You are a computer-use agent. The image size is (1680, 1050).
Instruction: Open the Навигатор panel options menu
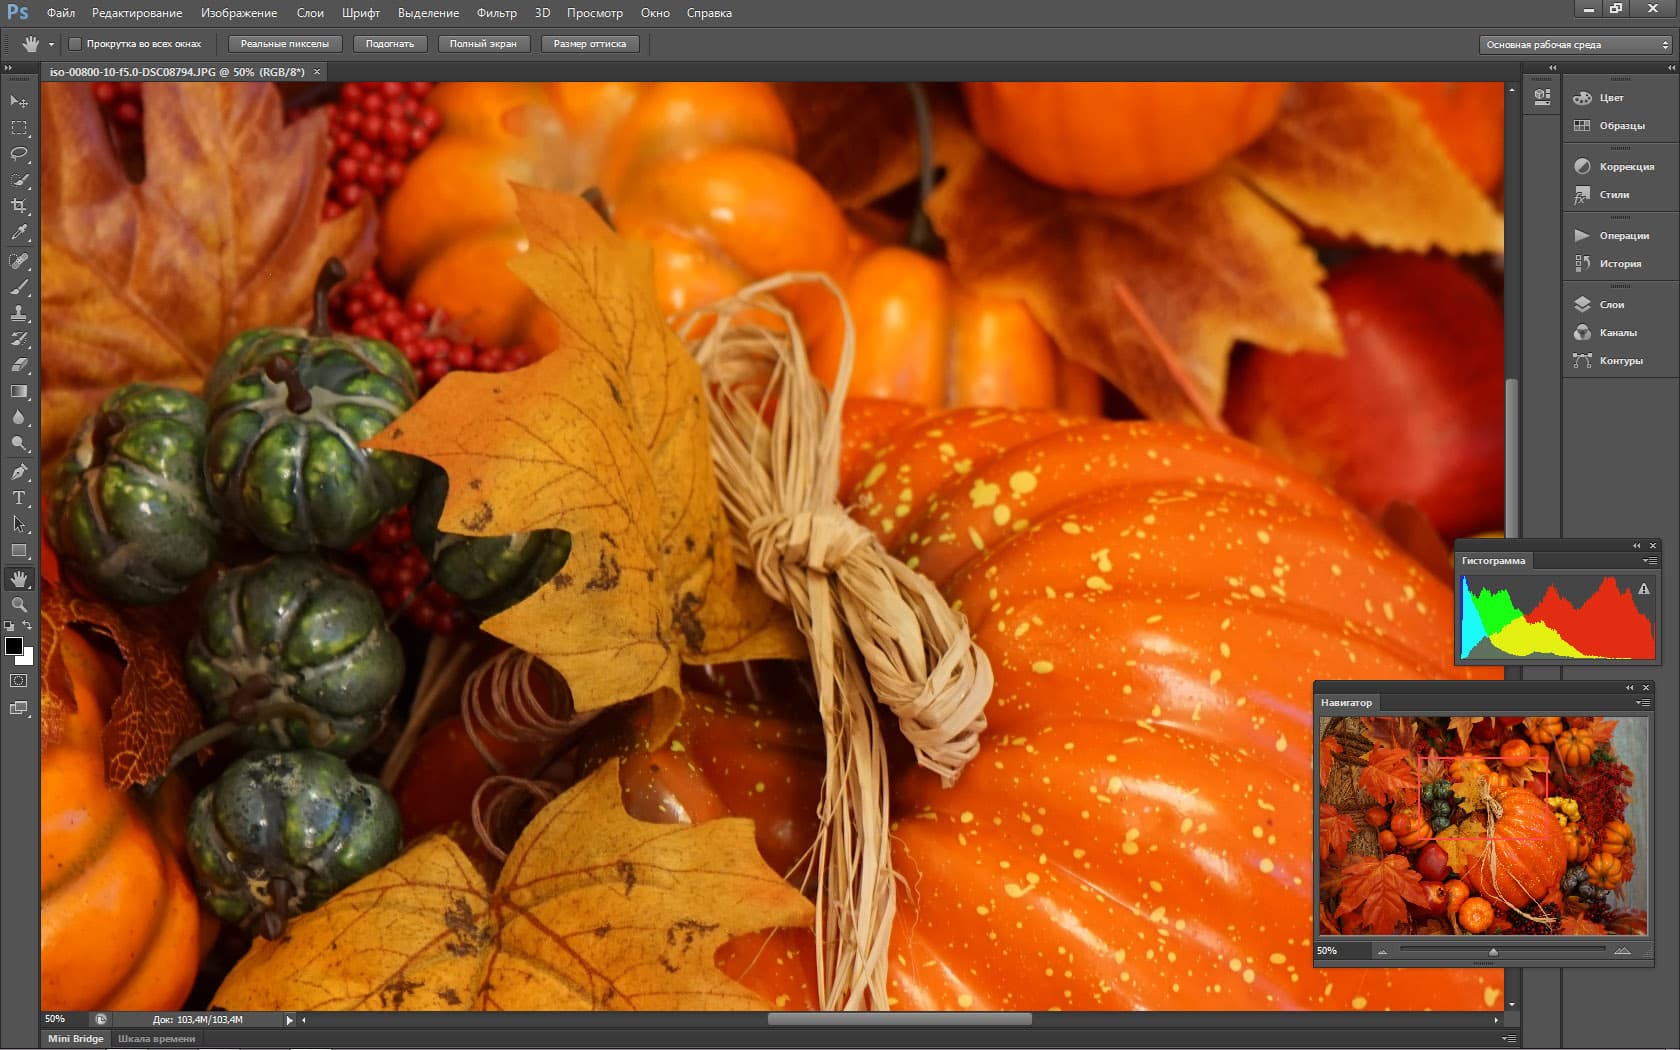pyautogui.click(x=1642, y=703)
